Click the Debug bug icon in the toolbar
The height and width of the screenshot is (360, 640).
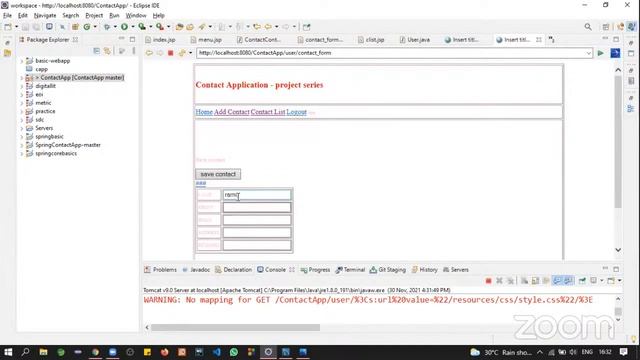[107, 27]
